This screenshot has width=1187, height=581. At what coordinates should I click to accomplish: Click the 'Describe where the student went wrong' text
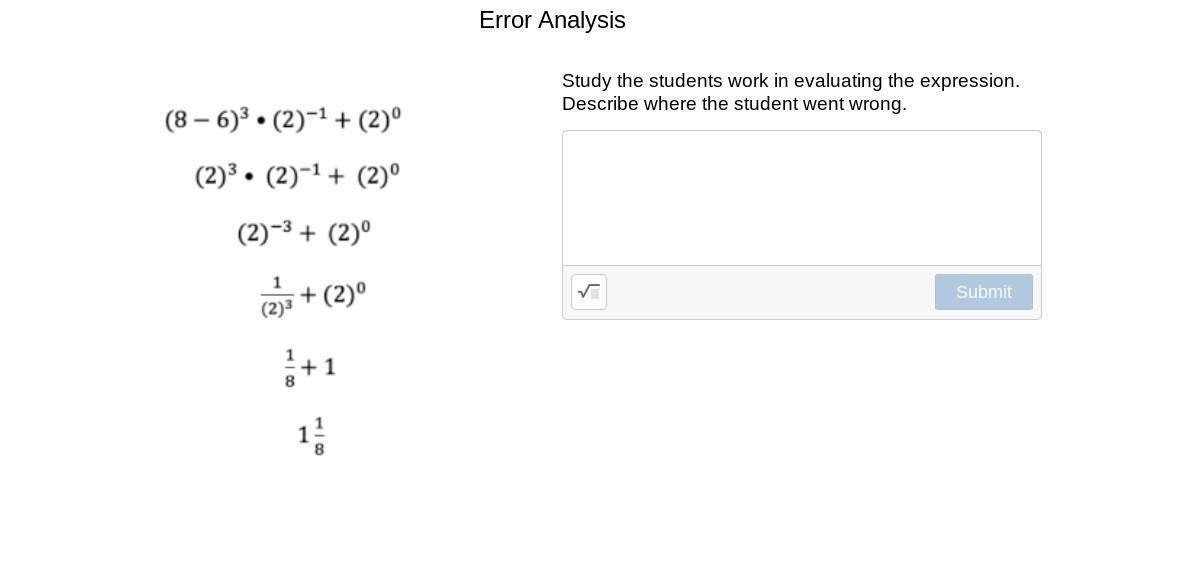[x=734, y=104]
